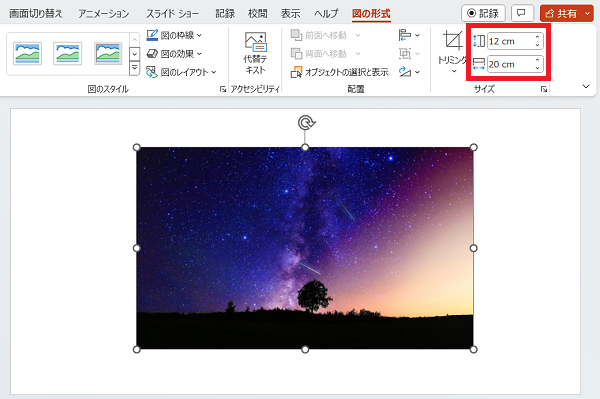600x399 pixels.
Task: Open the トリミング dropdown arrow
Action: (x=454, y=71)
